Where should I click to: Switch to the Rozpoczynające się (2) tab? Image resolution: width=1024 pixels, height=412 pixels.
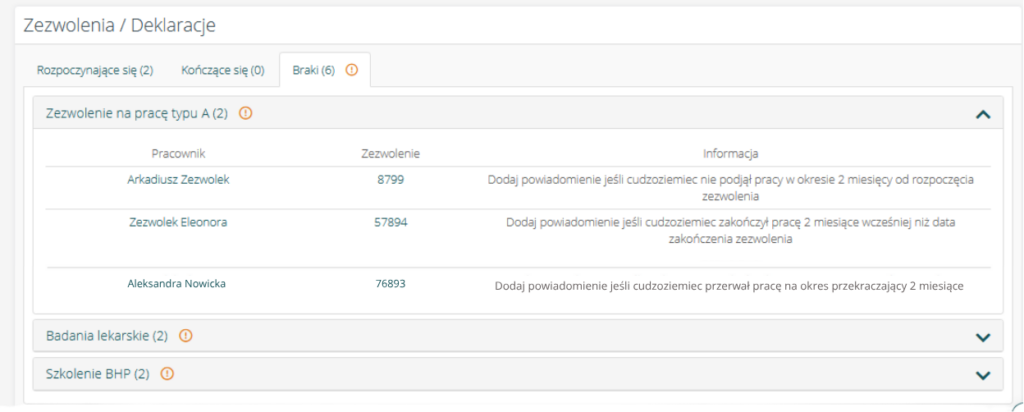95,71
